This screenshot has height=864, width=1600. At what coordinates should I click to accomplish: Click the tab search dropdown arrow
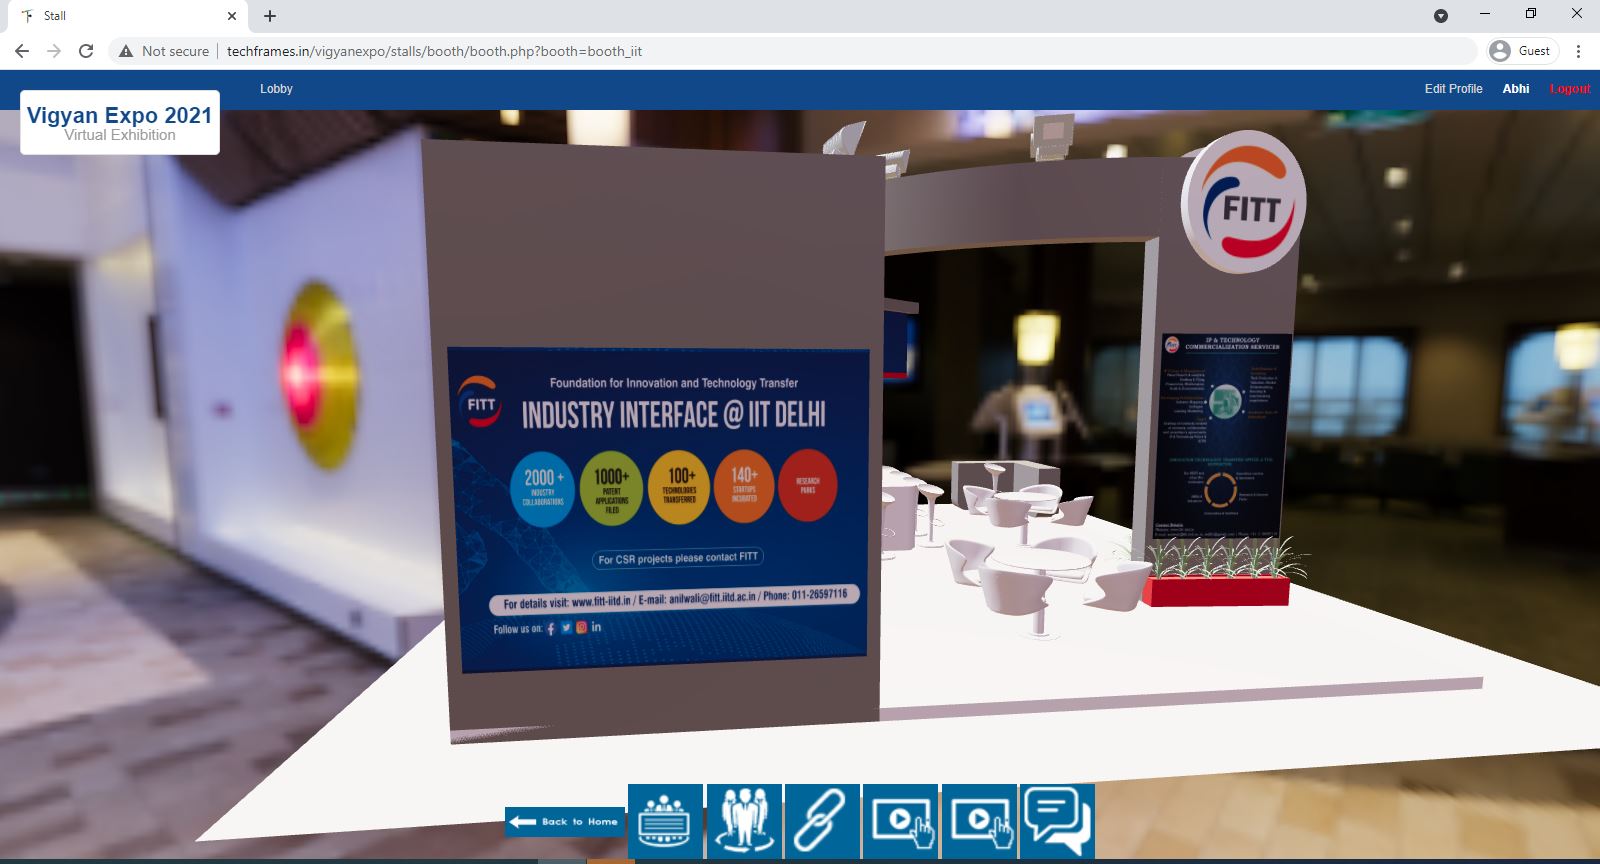pos(1441,15)
